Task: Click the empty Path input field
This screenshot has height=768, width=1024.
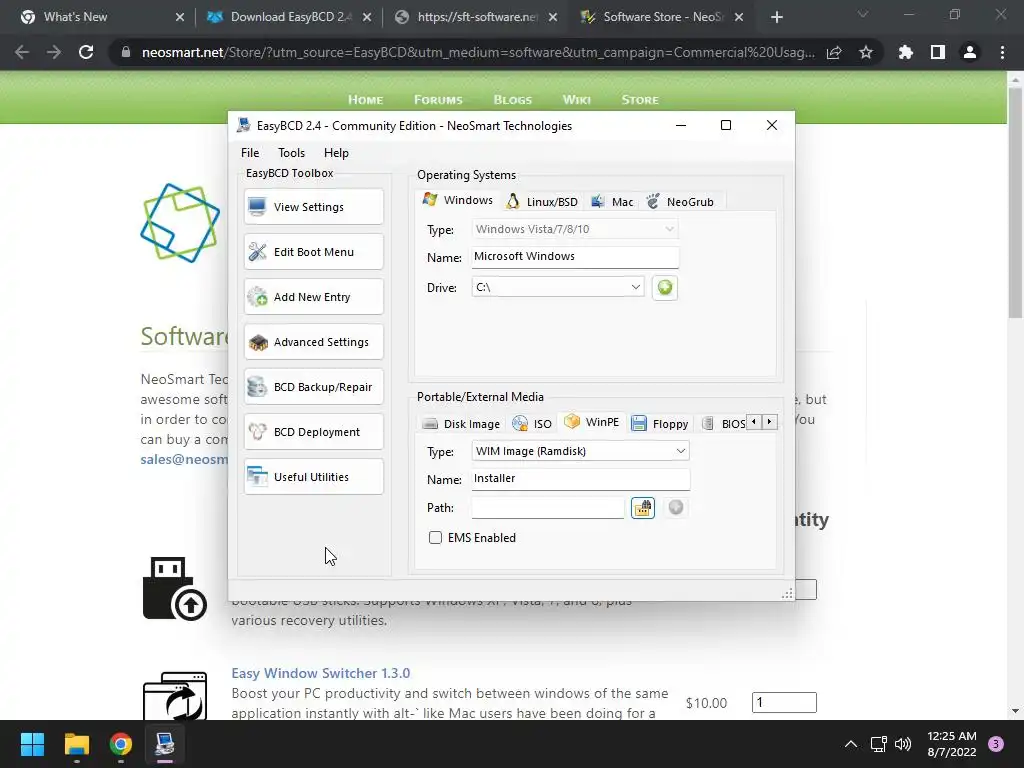Action: (x=548, y=507)
